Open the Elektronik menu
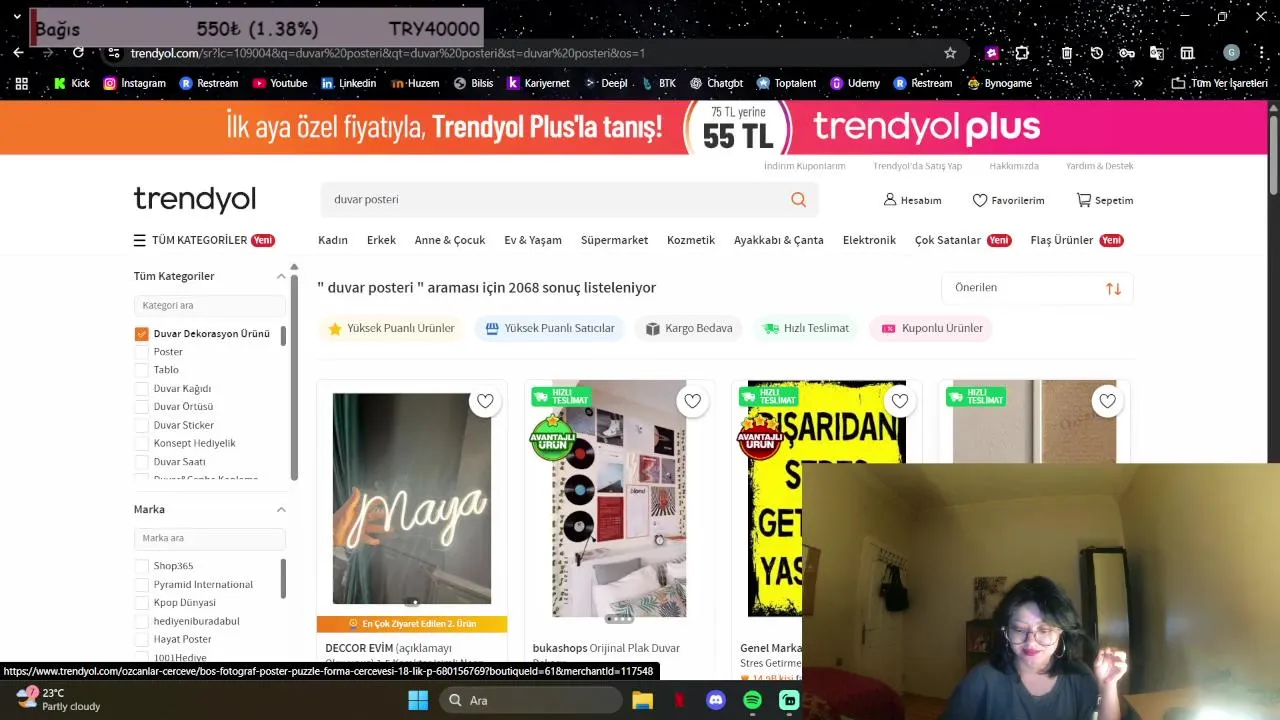Screen dimensions: 1280x720 (x=869, y=240)
